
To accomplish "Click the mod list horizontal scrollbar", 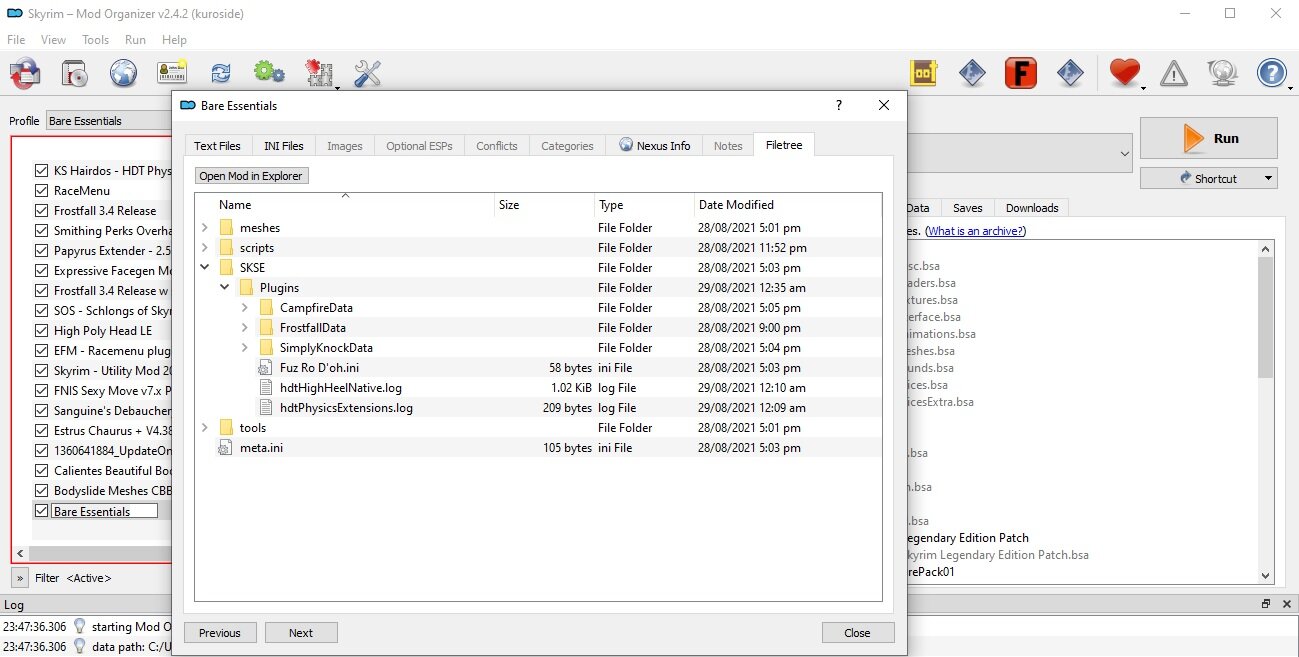I will click(x=100, y=553).
